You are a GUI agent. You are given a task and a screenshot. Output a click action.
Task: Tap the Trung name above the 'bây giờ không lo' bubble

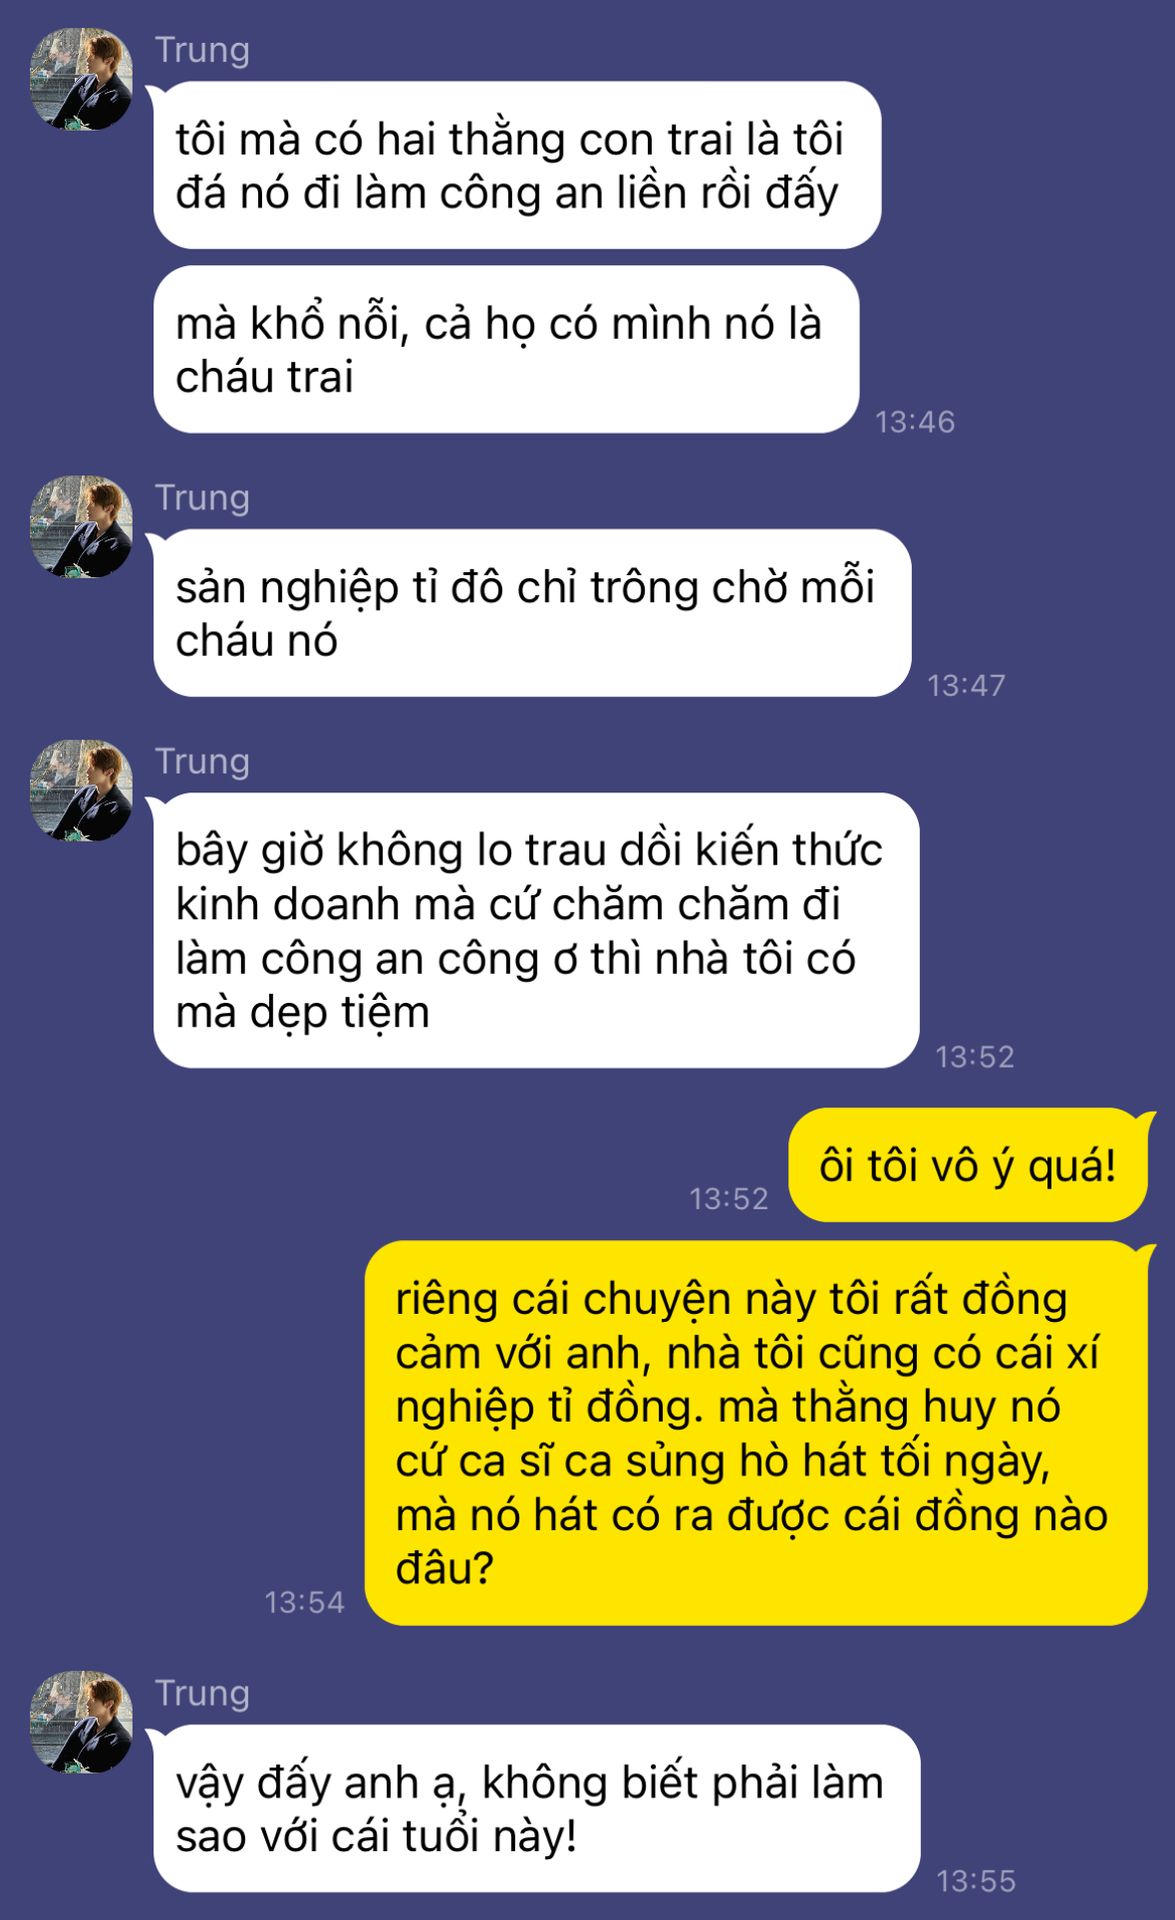click(202, 761)
